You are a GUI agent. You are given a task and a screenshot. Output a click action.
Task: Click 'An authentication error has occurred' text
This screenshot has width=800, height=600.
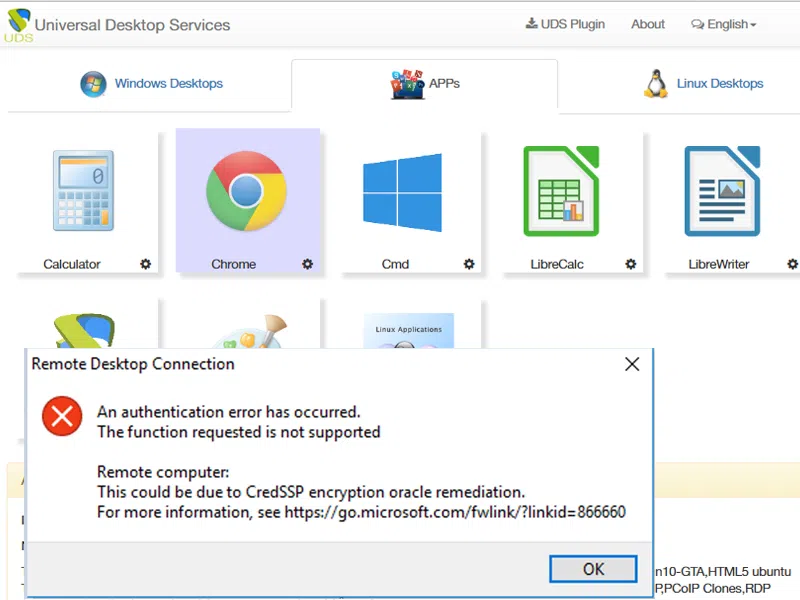[x=229, y=412]
